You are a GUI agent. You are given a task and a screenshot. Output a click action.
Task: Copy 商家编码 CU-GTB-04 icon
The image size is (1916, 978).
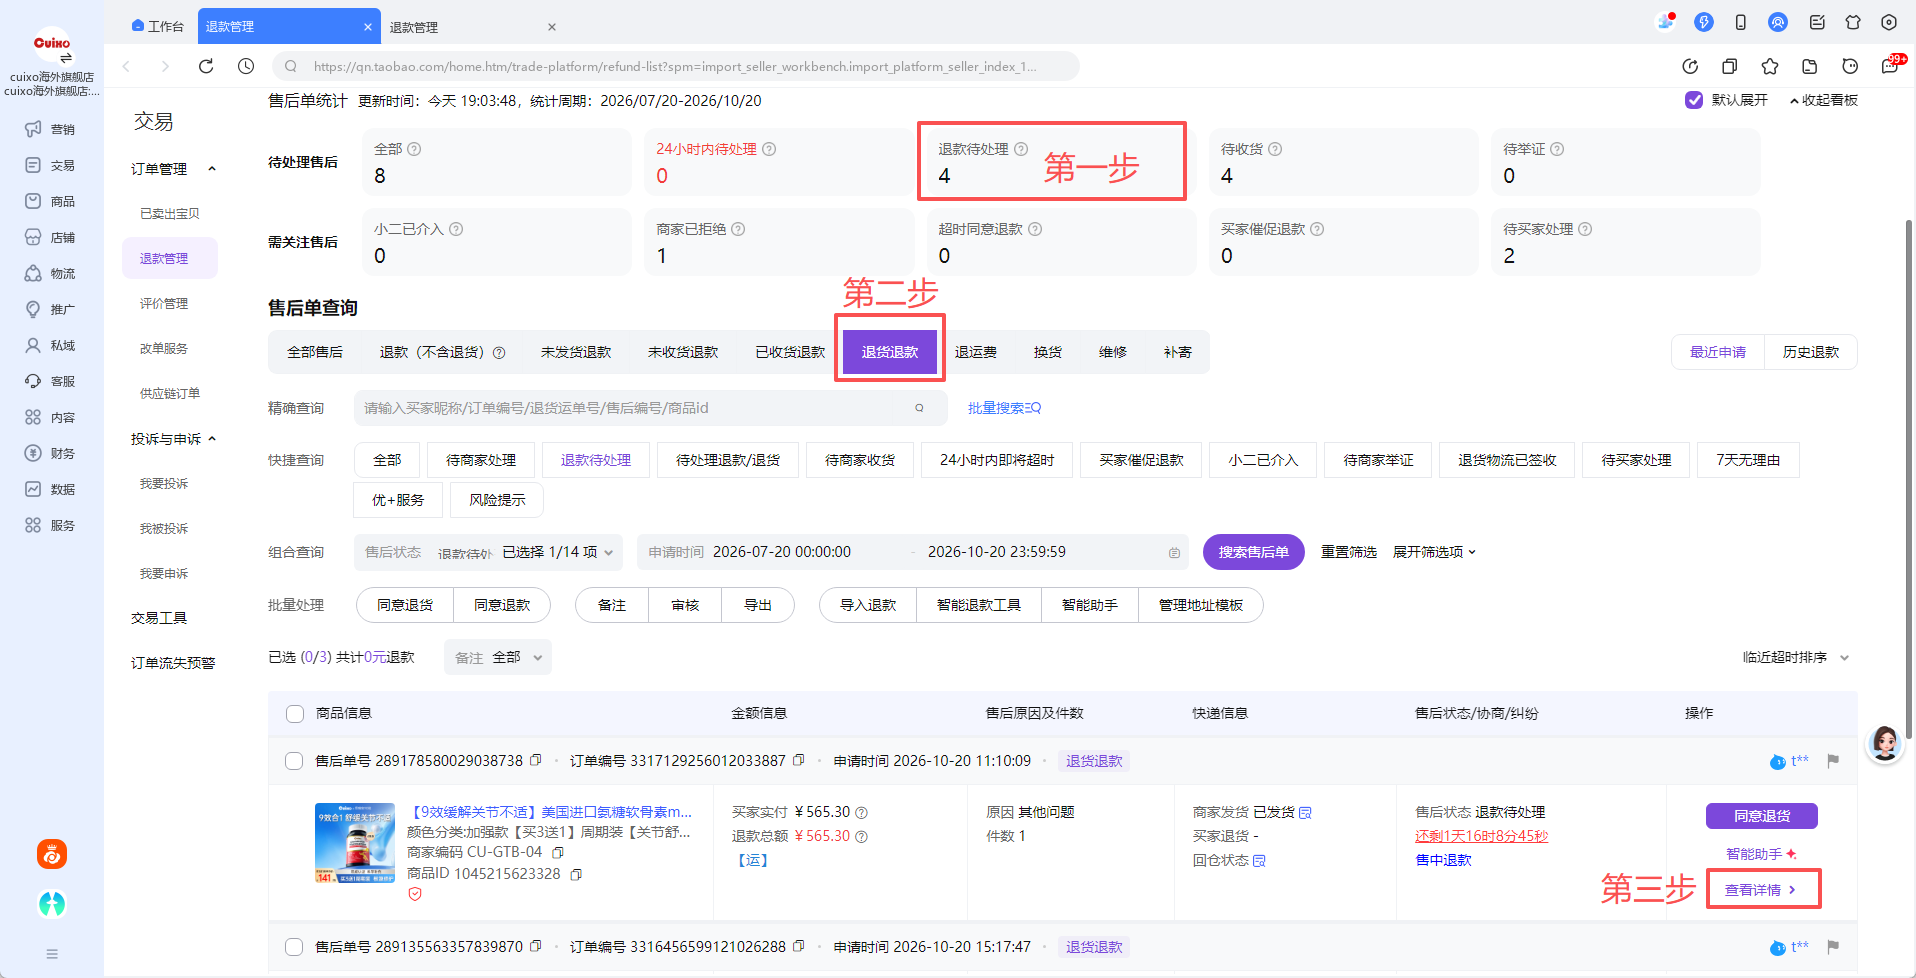[x=558, y=853]
